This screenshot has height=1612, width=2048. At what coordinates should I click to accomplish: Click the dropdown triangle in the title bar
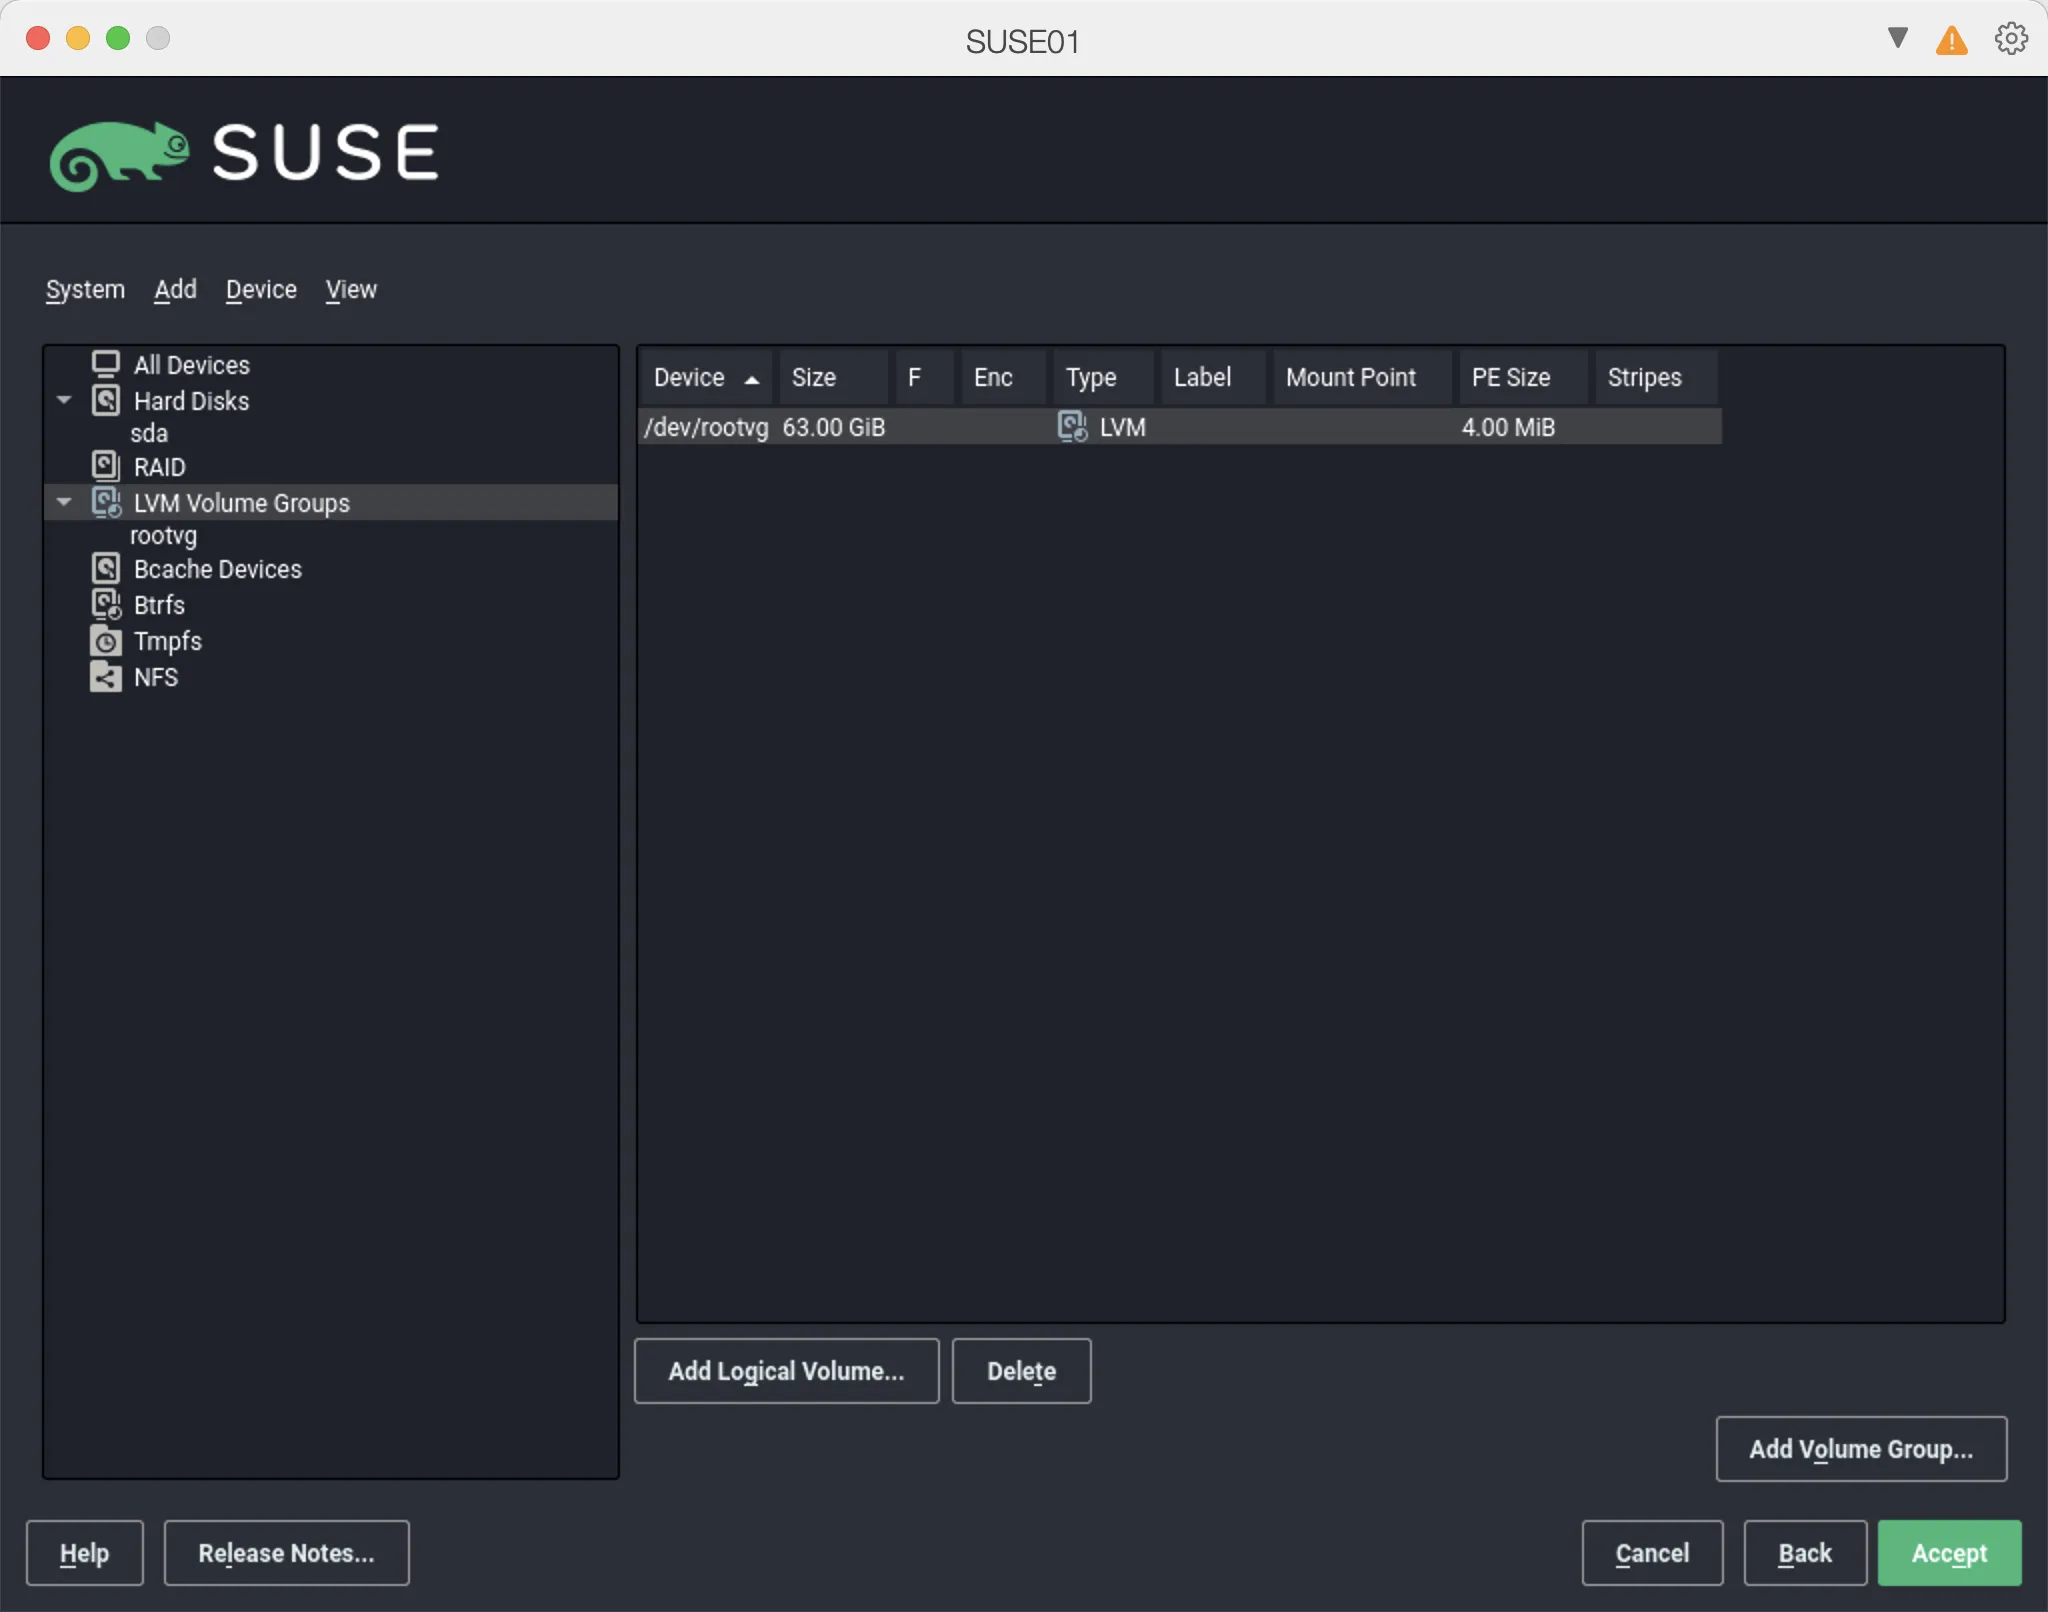[x=1895, y=39]
